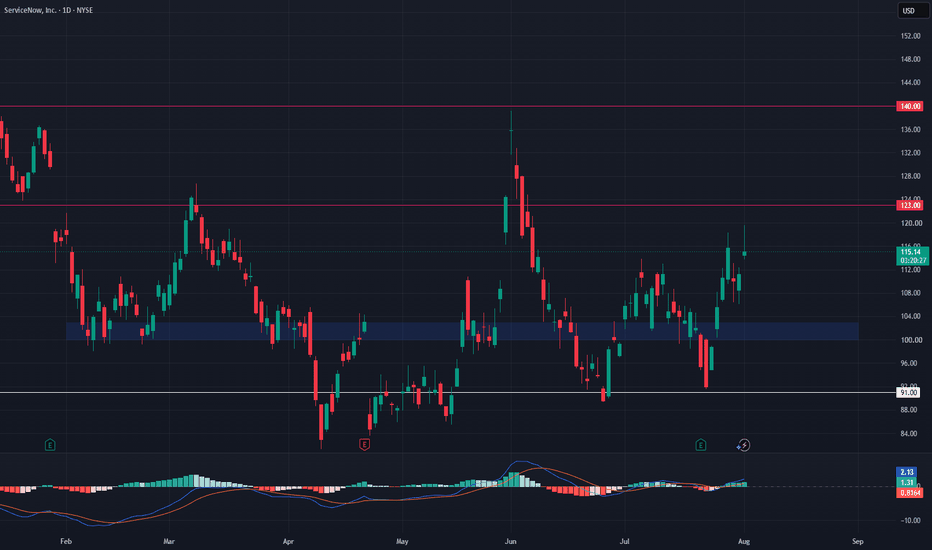Select the white horizontal line at 91.00
The width and height of the screenshot is (932, 550).
(448, 392)
